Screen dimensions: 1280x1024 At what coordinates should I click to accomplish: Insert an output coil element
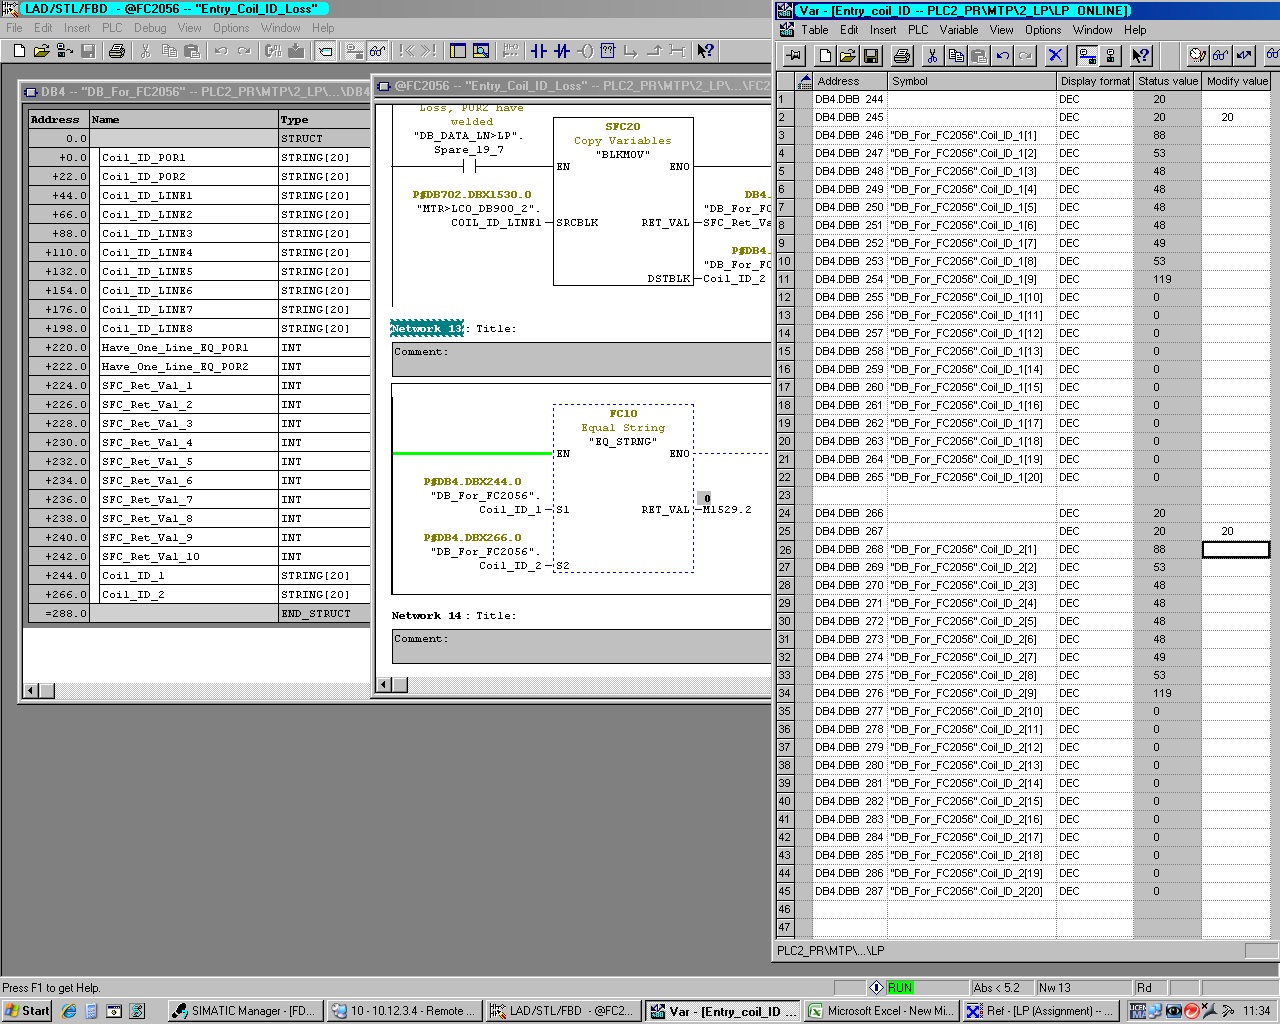(586, 51)
